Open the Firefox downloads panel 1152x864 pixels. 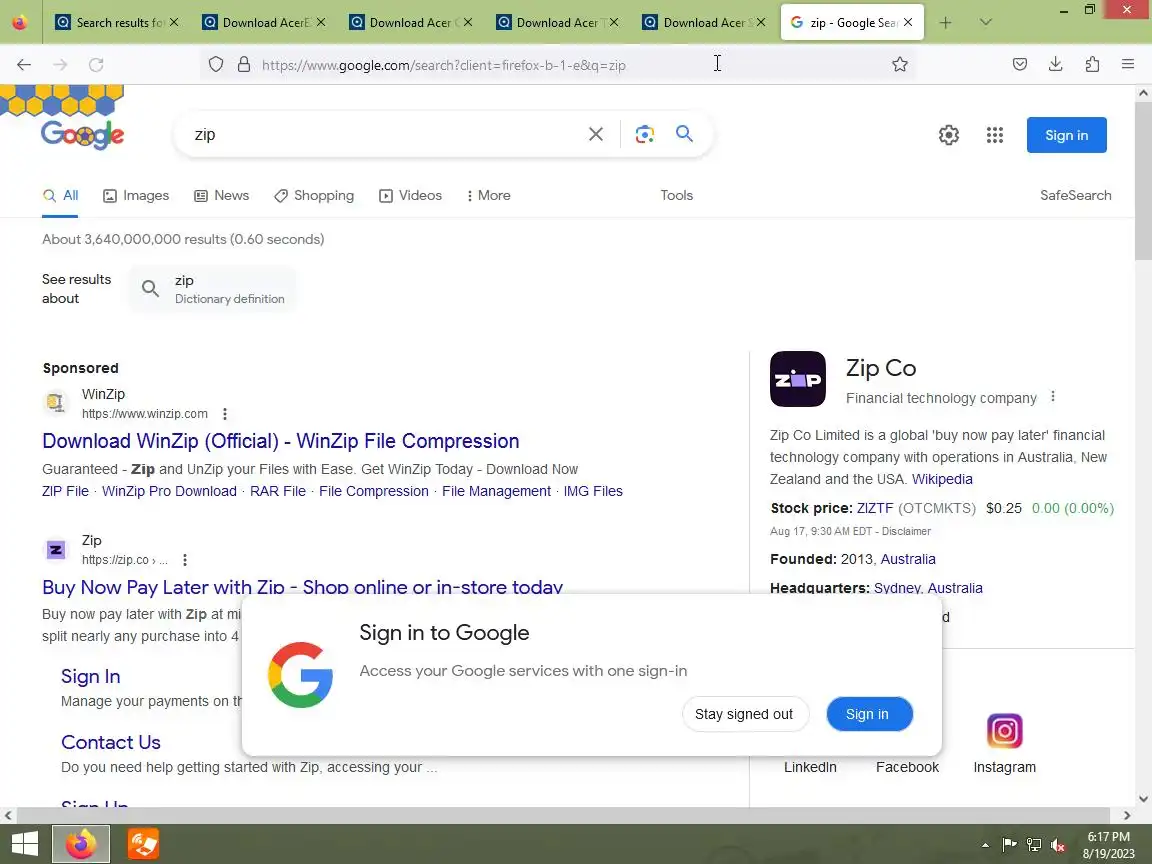click(1056, 65)
